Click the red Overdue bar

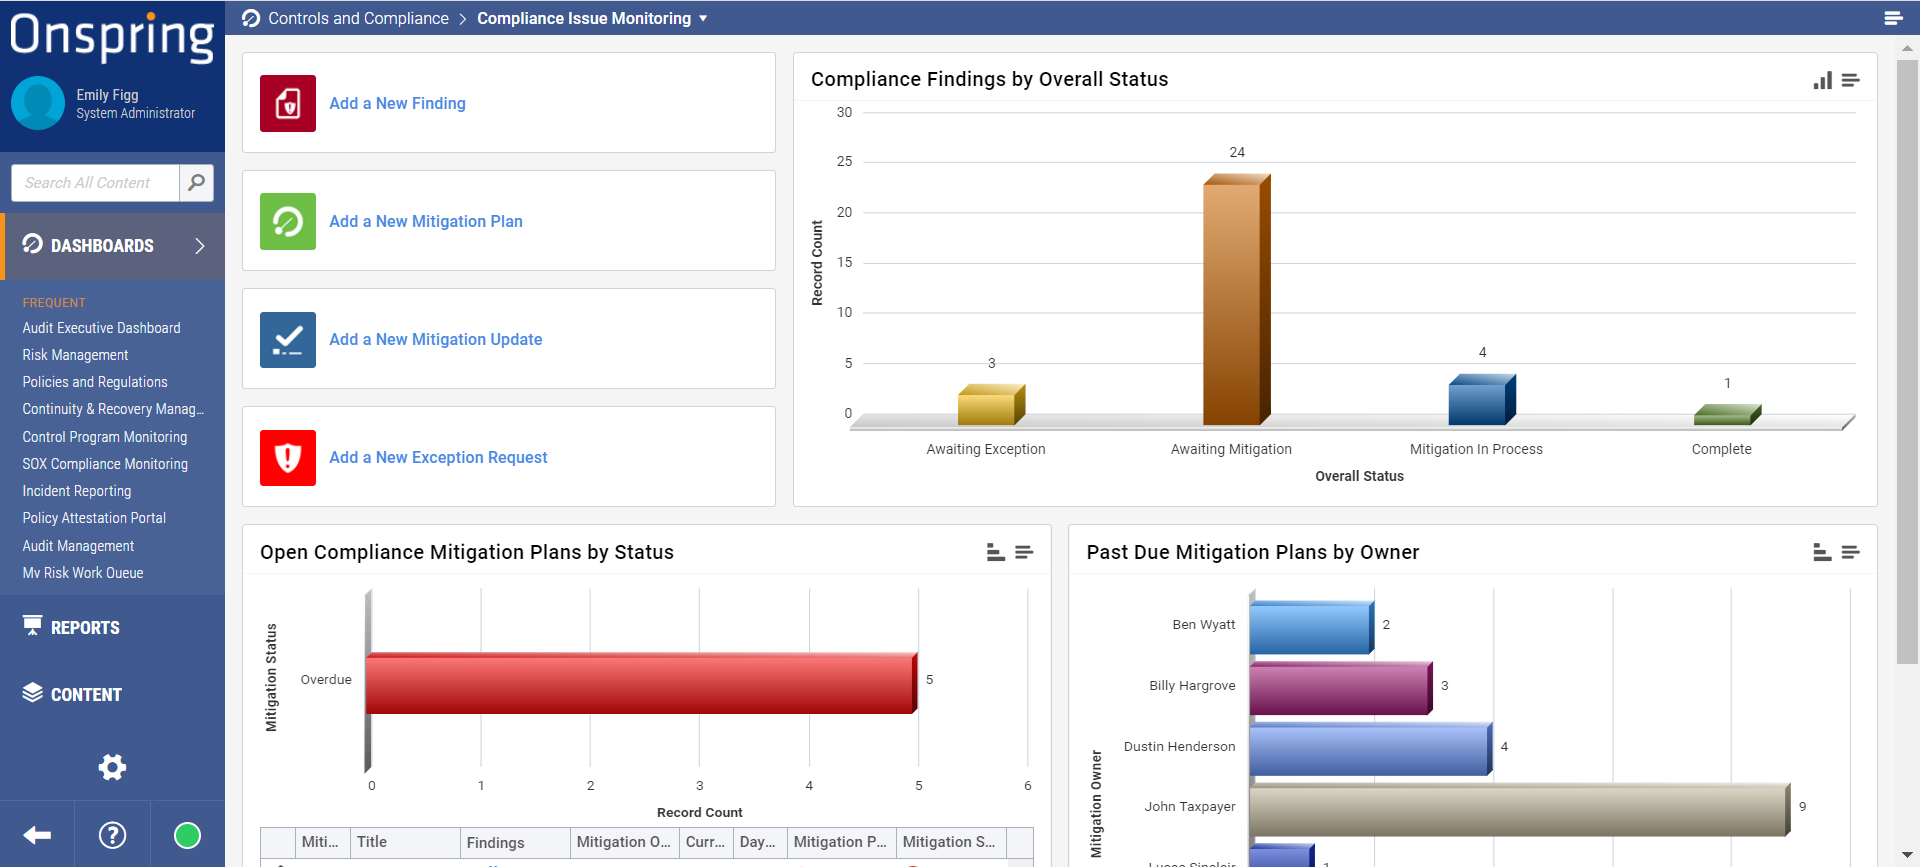coord(641,683)
